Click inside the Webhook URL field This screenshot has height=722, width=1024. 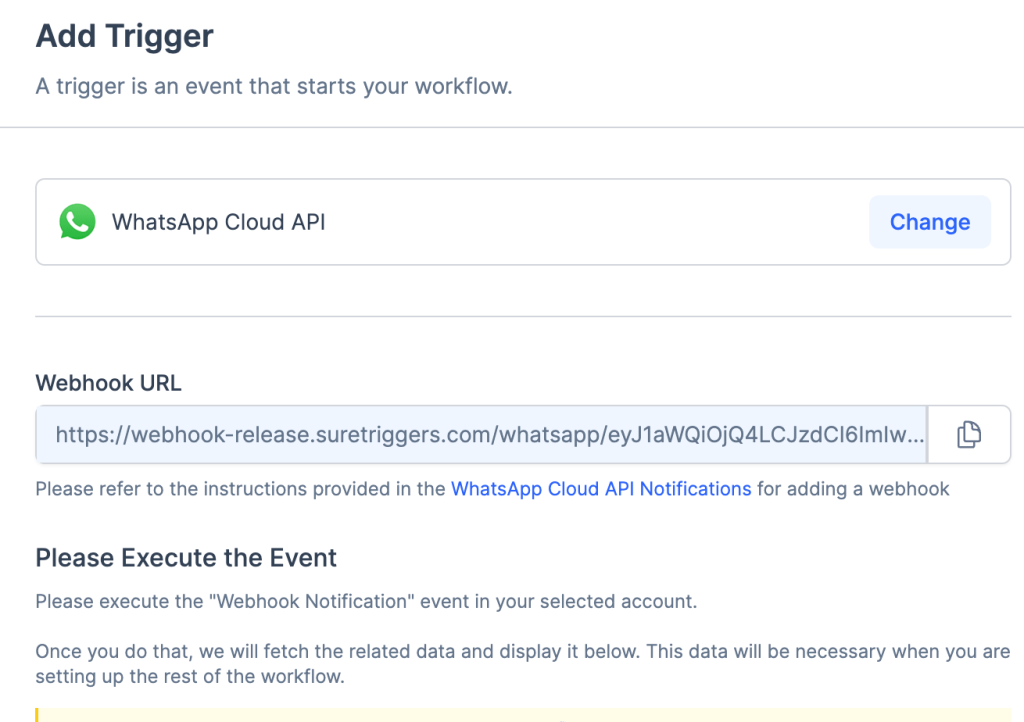pos(480,435)
